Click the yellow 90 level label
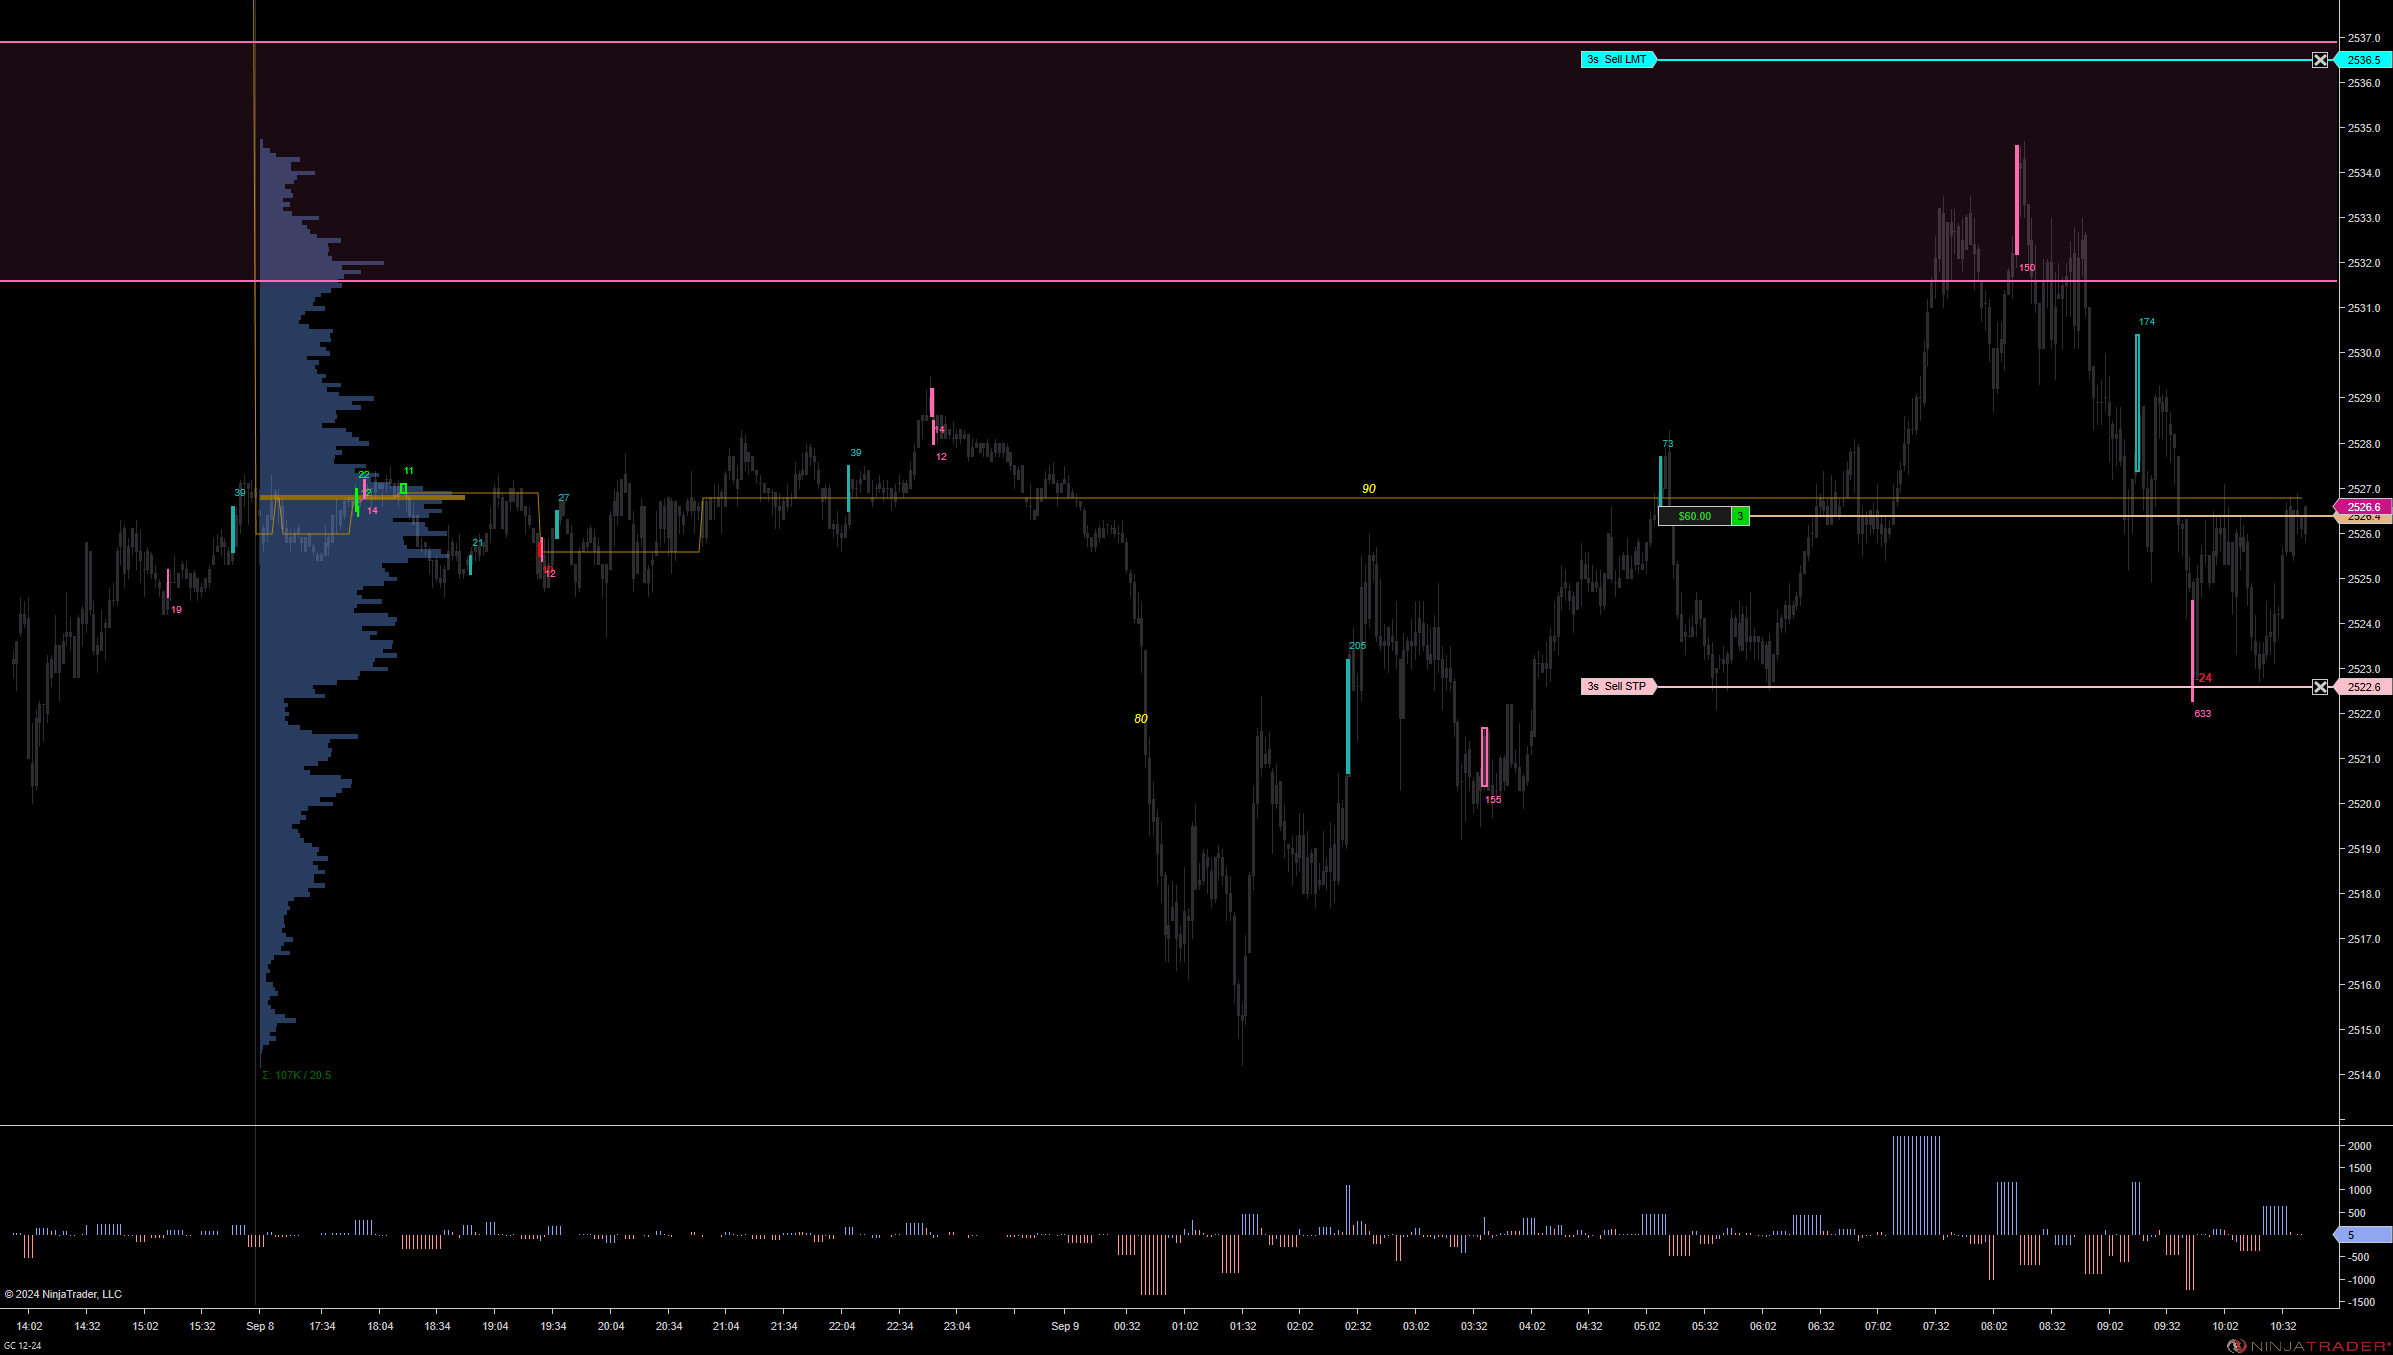Screen dimensions: 2393x1355 (x=1368, y=489)
